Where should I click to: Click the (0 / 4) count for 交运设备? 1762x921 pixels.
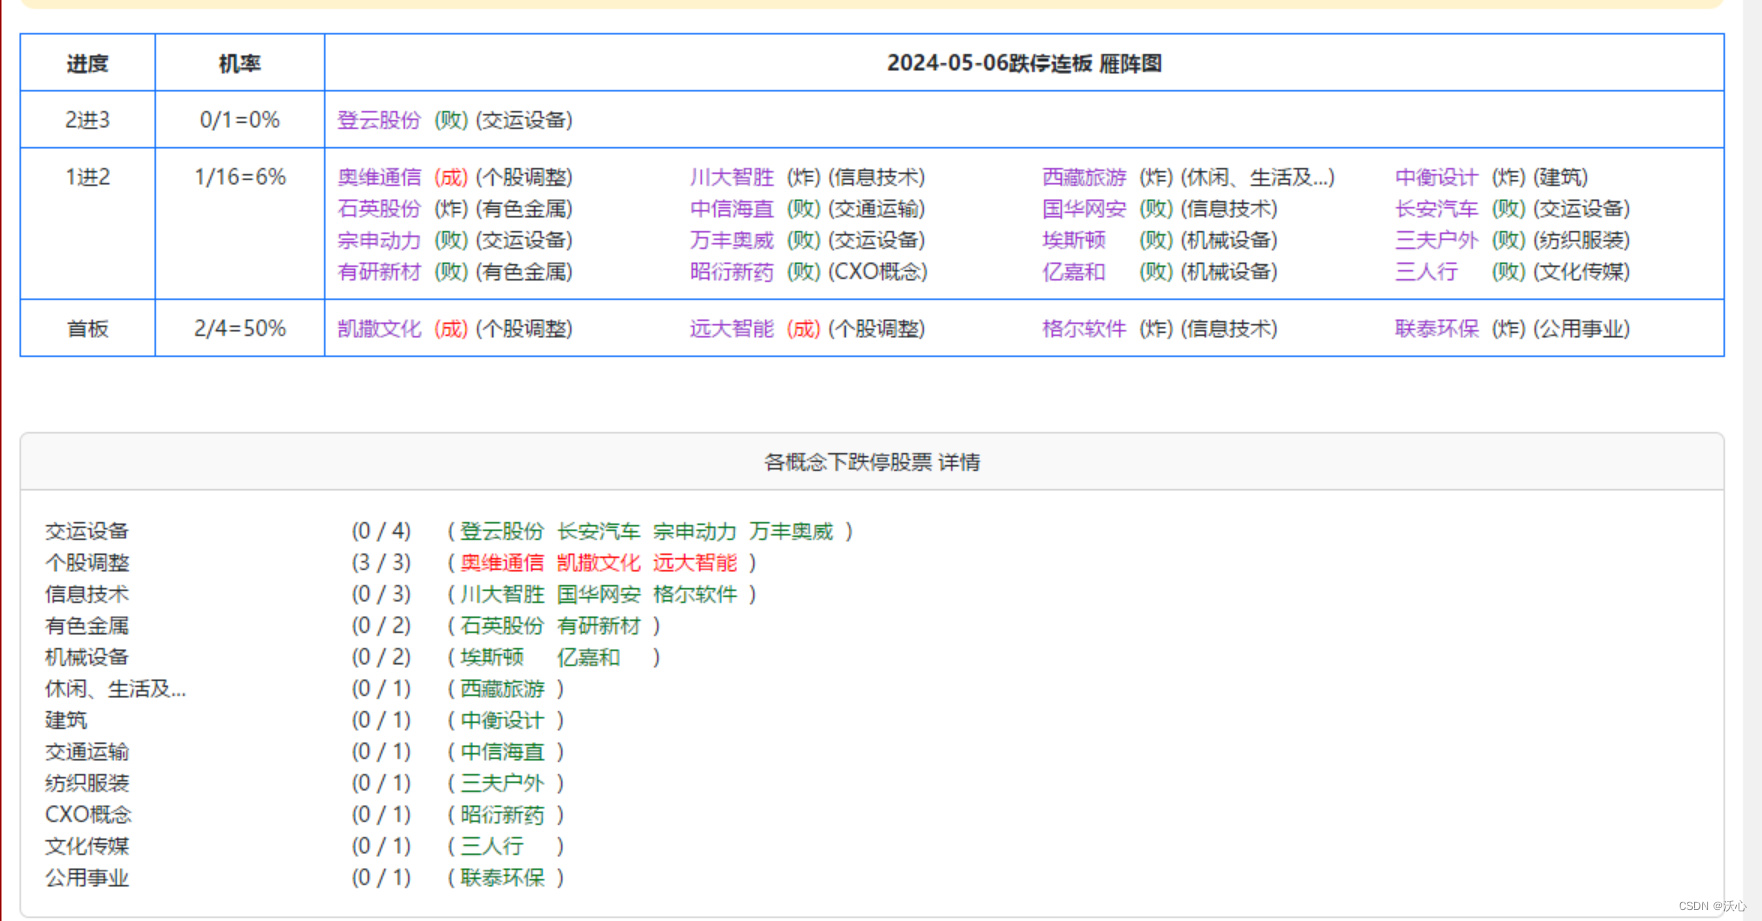[x=381, y=531]
